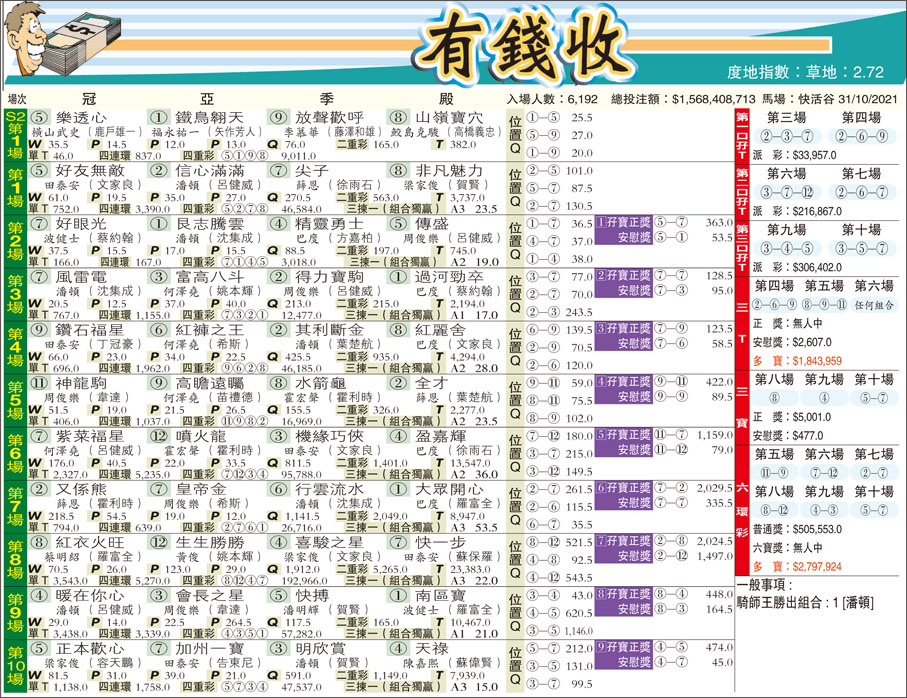Click horse name 好友無敵
The width and height of the screenshot is (907, 698).
coord(90,171)
